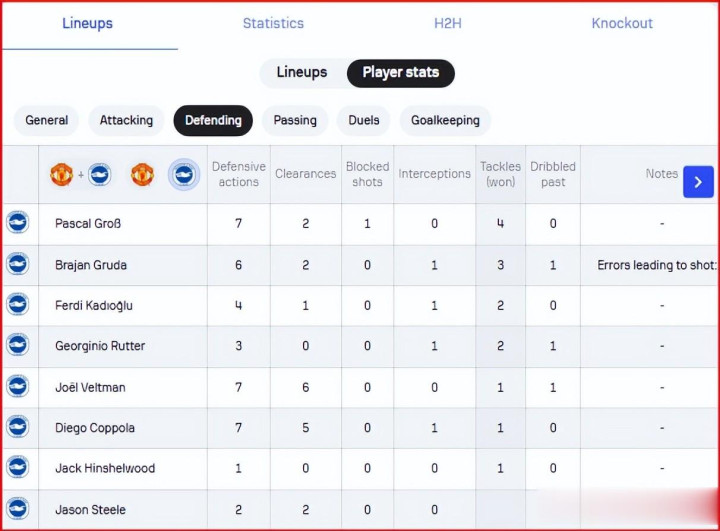Click Brighton badge beside Brajan Gruda
Image resolution: width=720 pixels, height=531 pixels.
[18, 264]
